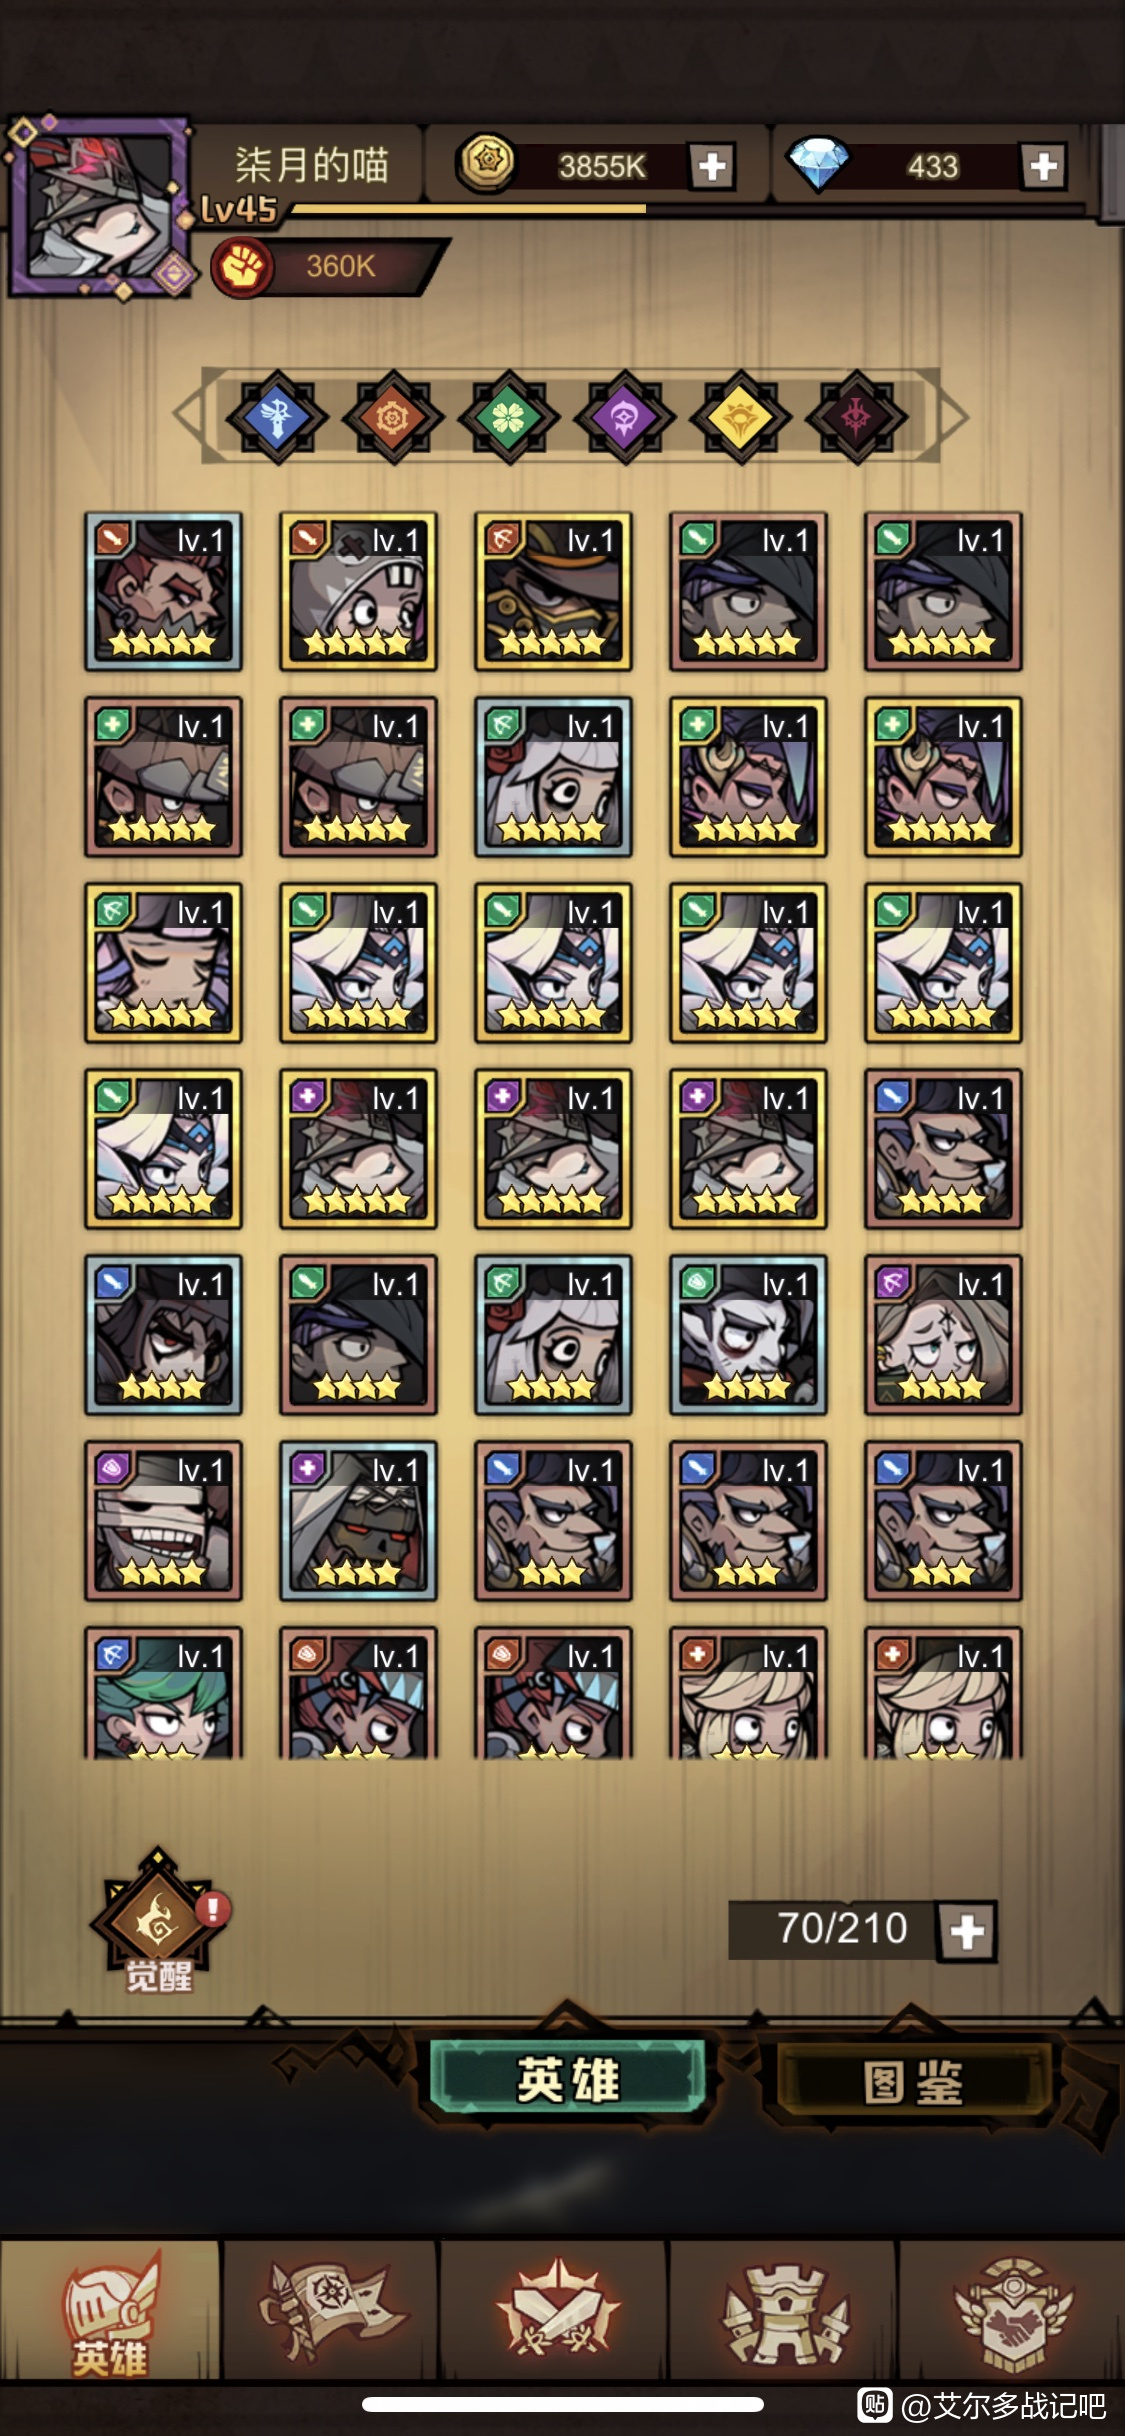Open the flag campaign menu icon
1125x2436 pixels.
330,2310
